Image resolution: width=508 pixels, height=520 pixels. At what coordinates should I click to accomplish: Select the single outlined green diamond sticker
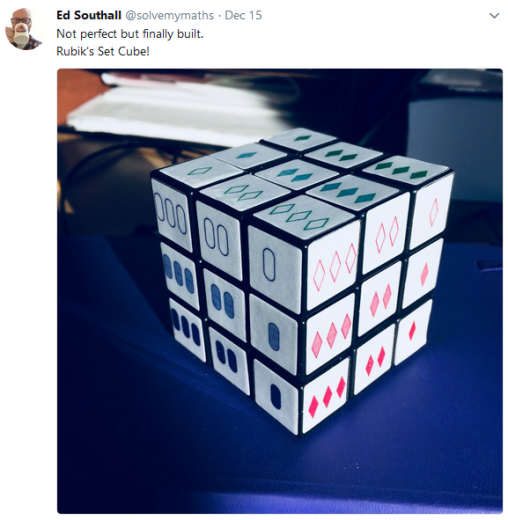pyautogui.click(x=200, y=171)
